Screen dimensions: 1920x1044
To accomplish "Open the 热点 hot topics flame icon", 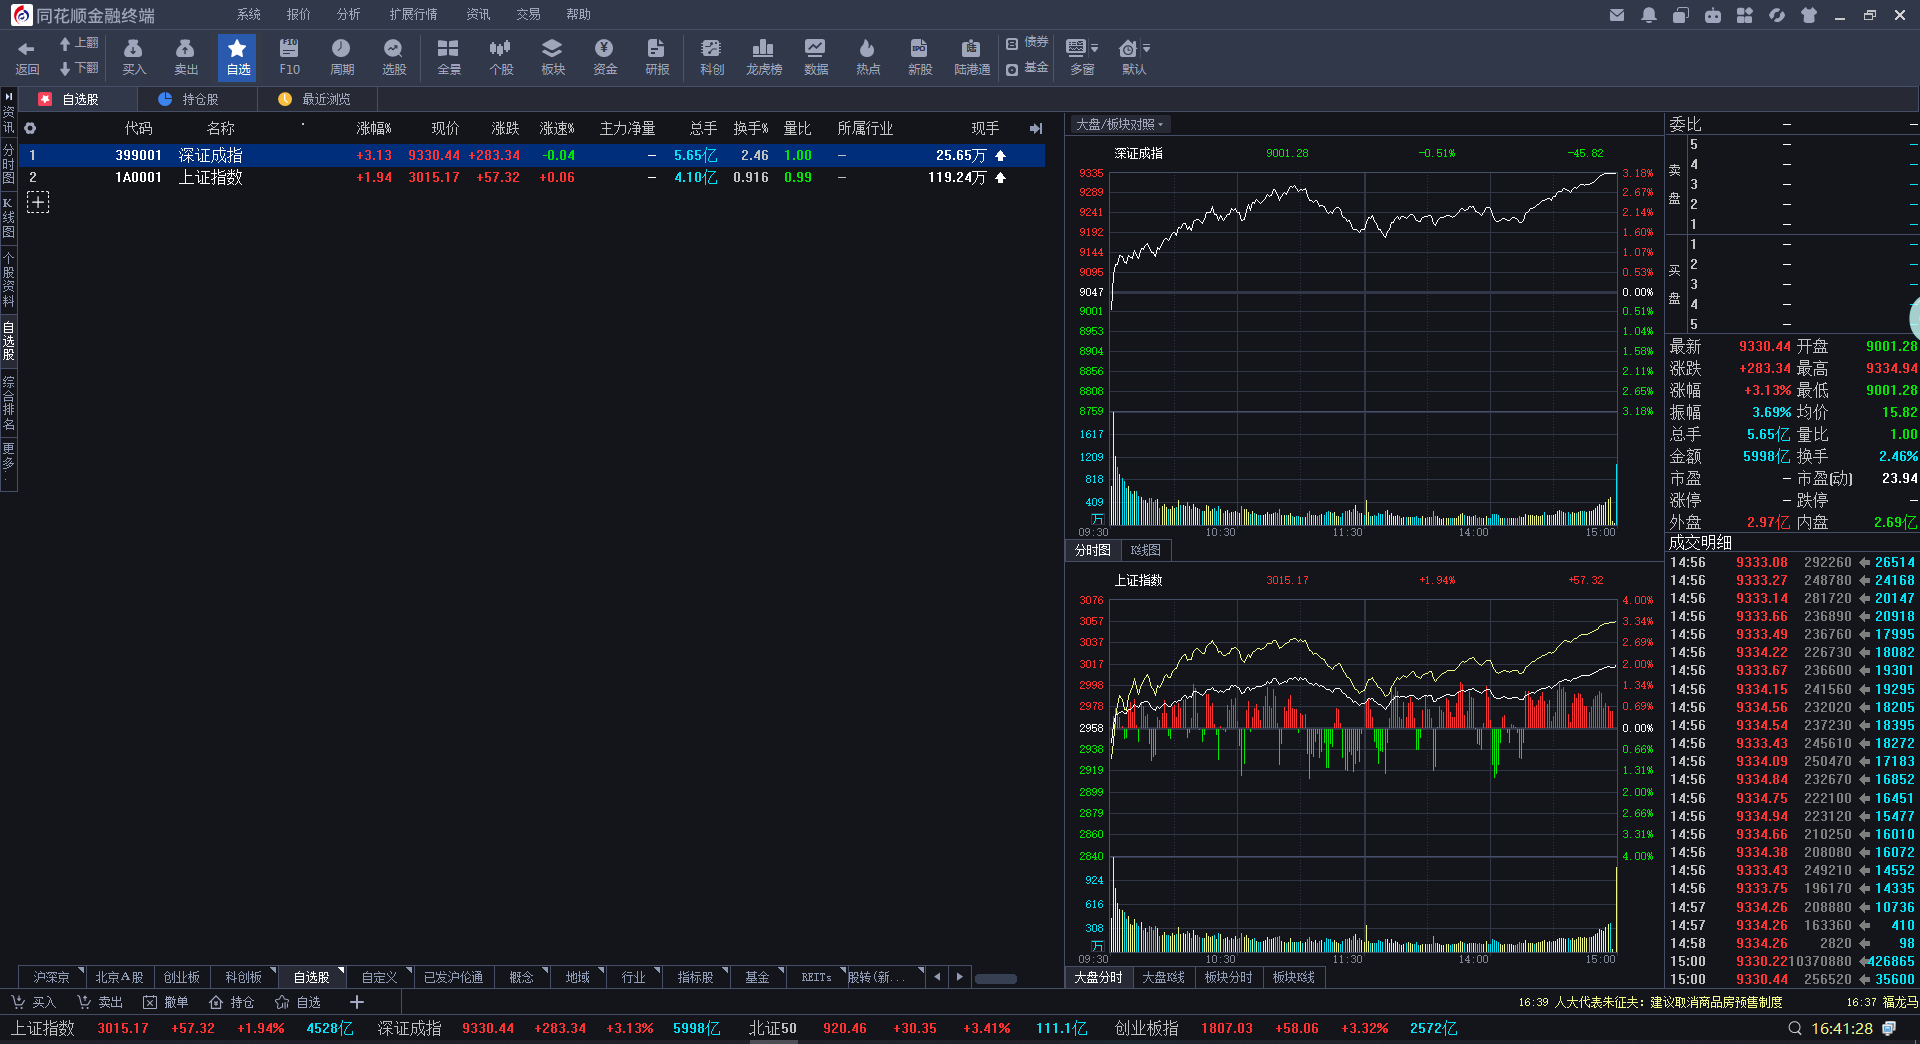I will 868,57.
